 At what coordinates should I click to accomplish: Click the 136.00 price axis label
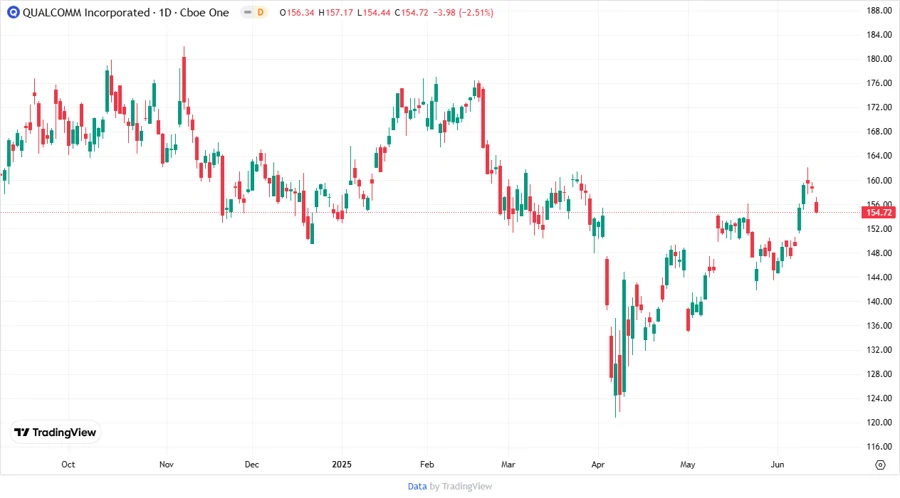click(879, 325)
